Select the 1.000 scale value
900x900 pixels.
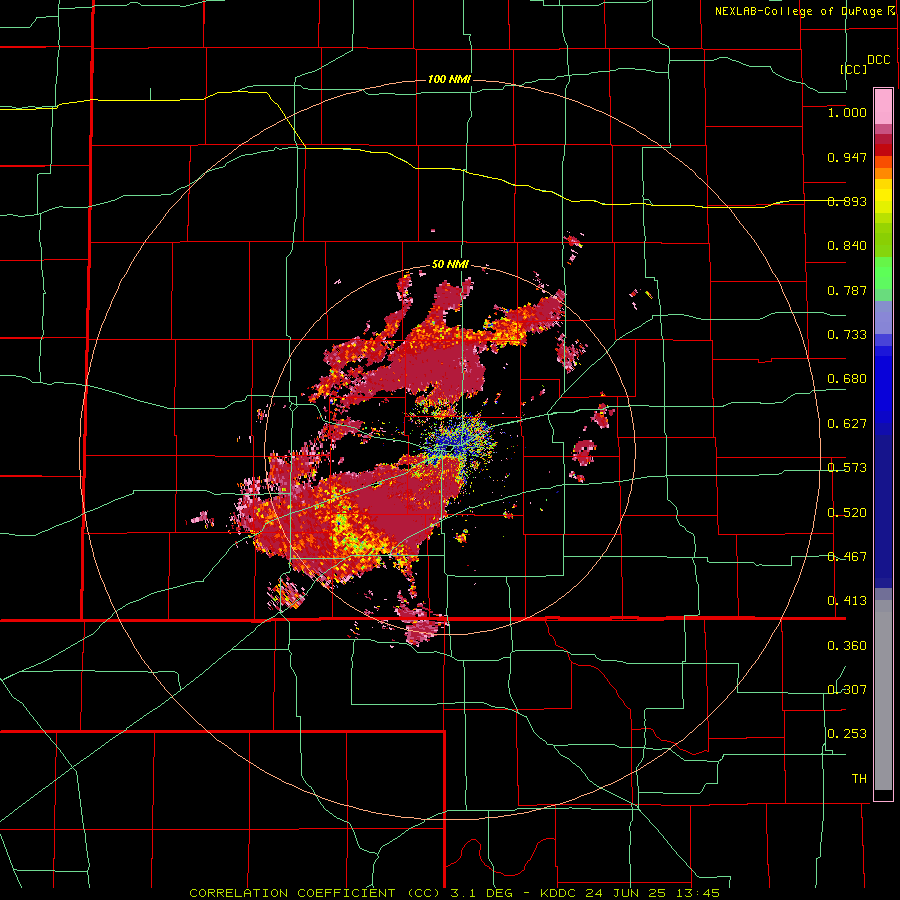pyautogui.click(x=847, y=112)
